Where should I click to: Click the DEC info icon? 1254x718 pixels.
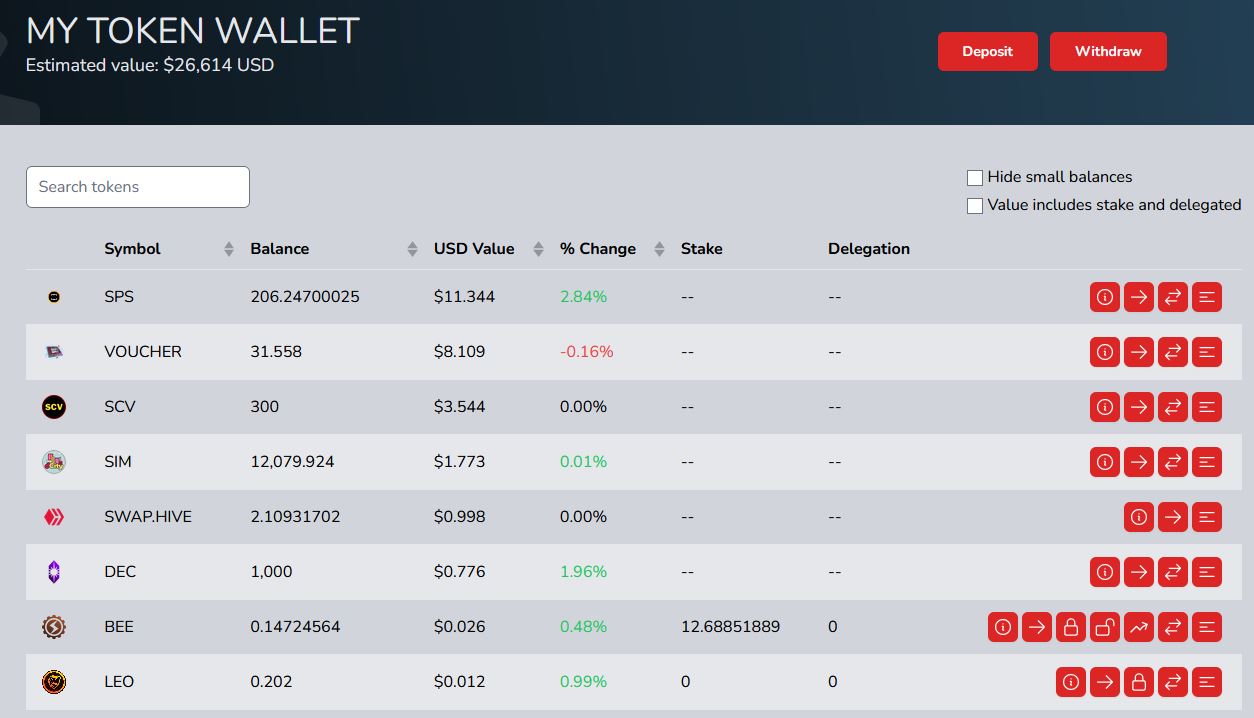coord(1105,572)
